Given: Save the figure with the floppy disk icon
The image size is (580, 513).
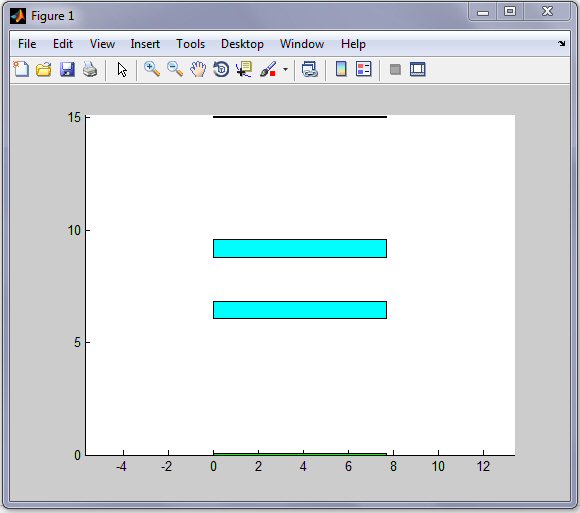Looking at the screenshot, I should [x=67, y=69].
